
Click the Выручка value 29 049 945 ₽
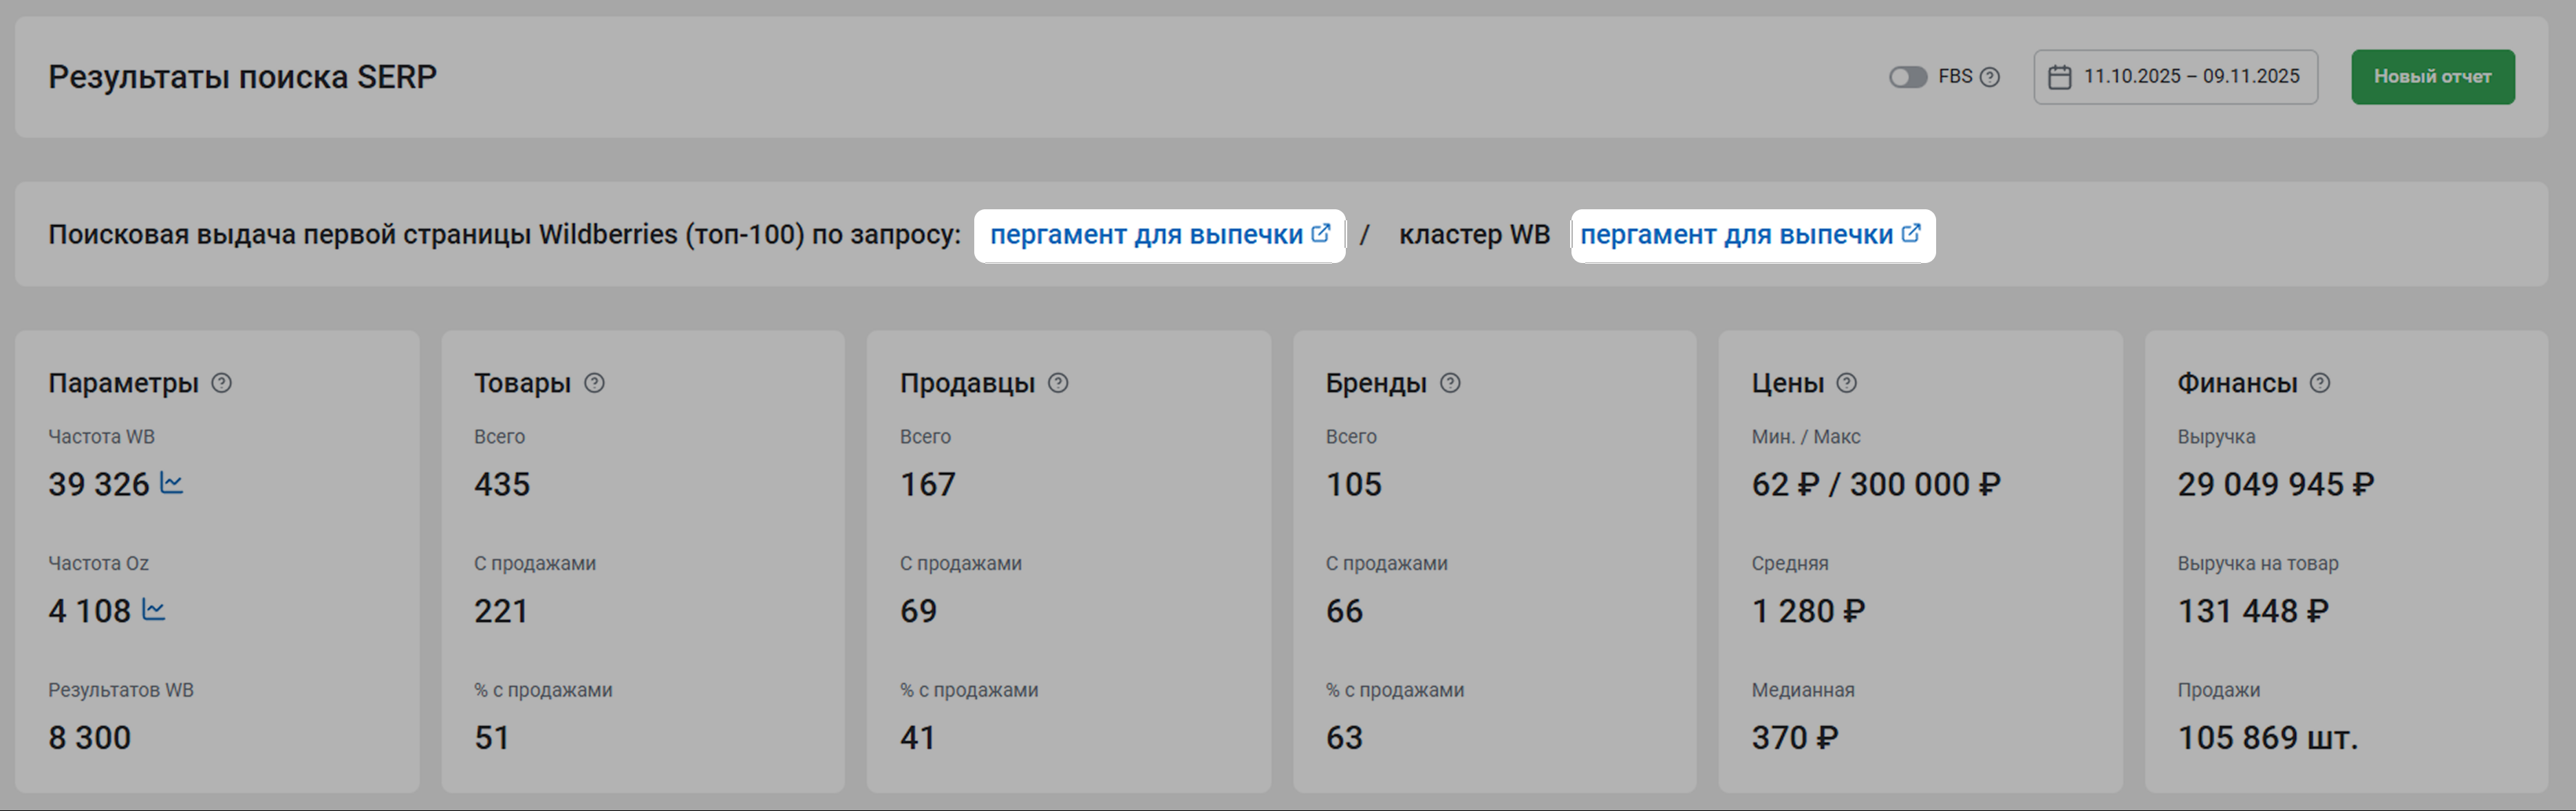2275,485
